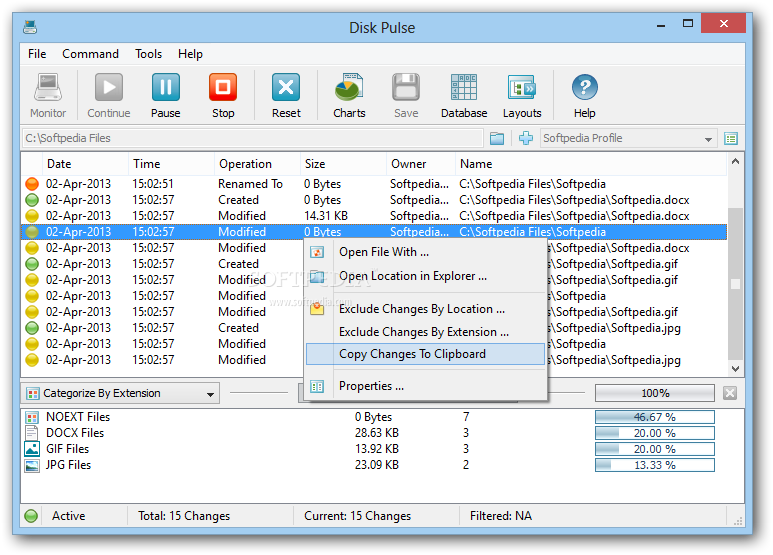Click the JPG Files picture icon
773x555 pixels.
[32, 465]
